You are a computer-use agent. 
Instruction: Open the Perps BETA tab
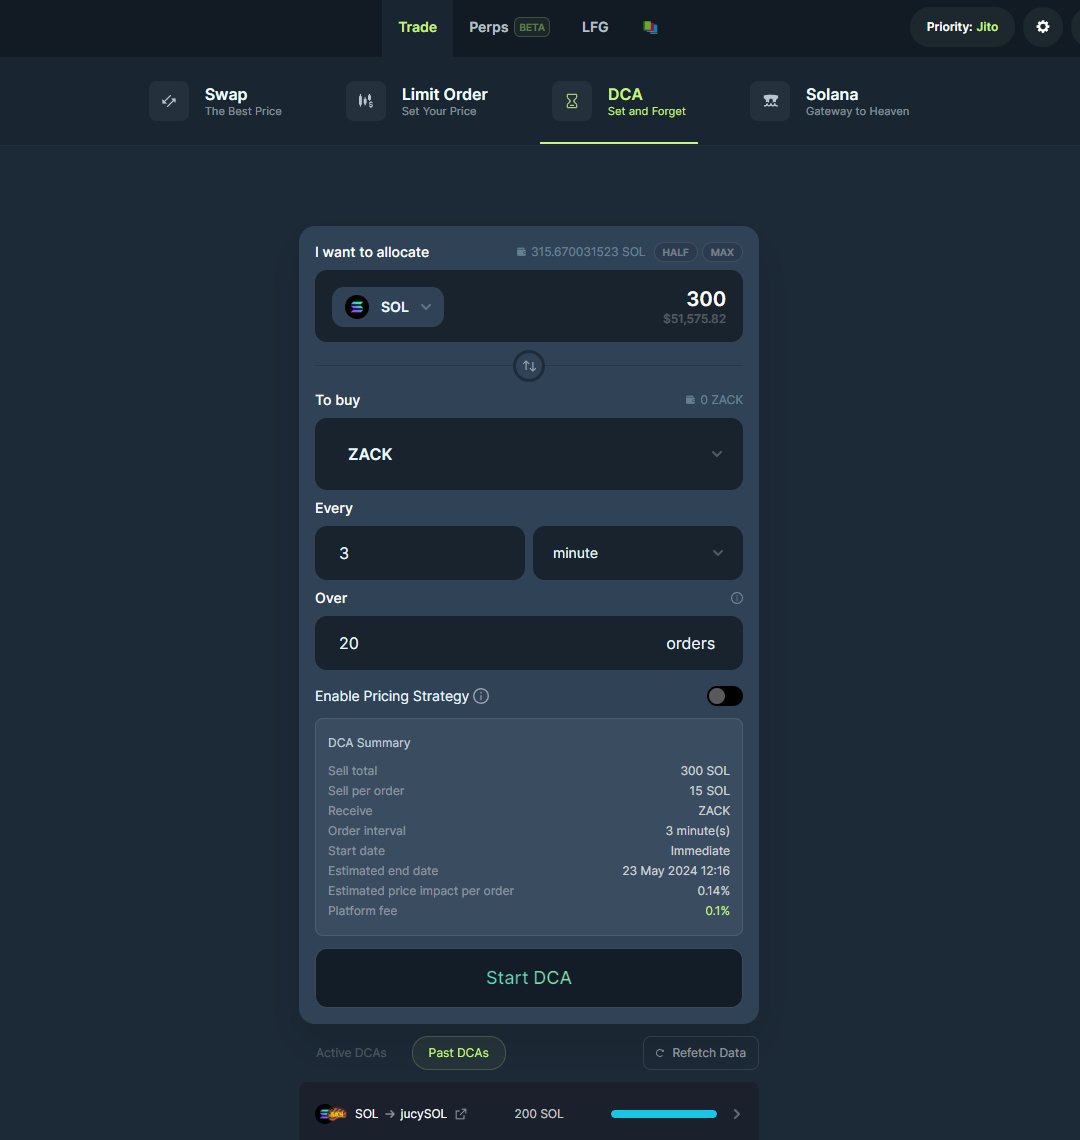point(508,28)
